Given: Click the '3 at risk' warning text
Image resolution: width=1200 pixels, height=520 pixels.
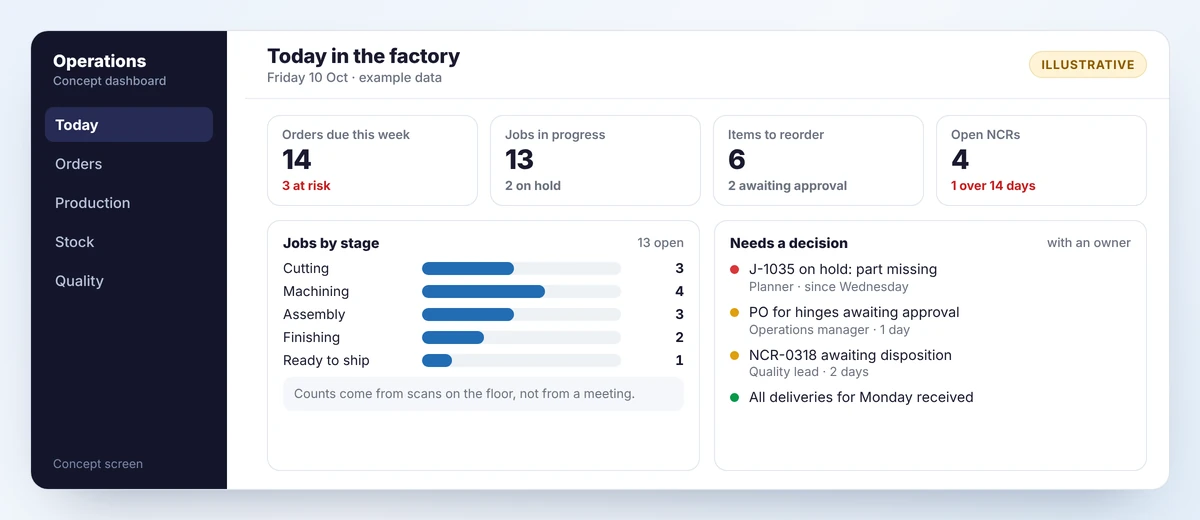Looking at the screenshot, I should tap(306, 186).
